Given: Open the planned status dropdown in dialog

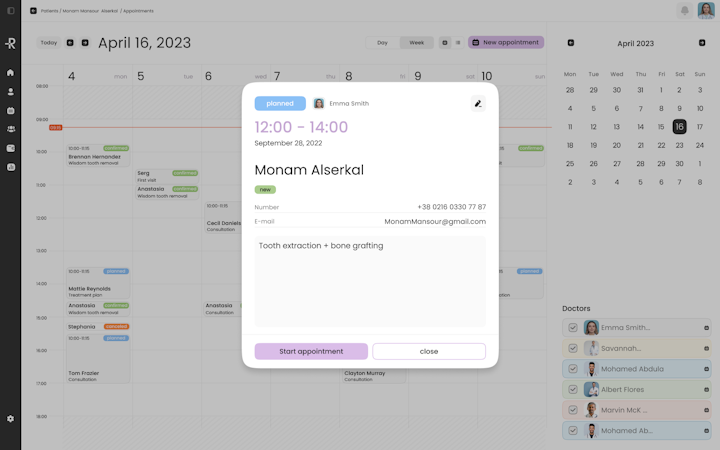Looking at the screenshot, I should coord(280,103).
